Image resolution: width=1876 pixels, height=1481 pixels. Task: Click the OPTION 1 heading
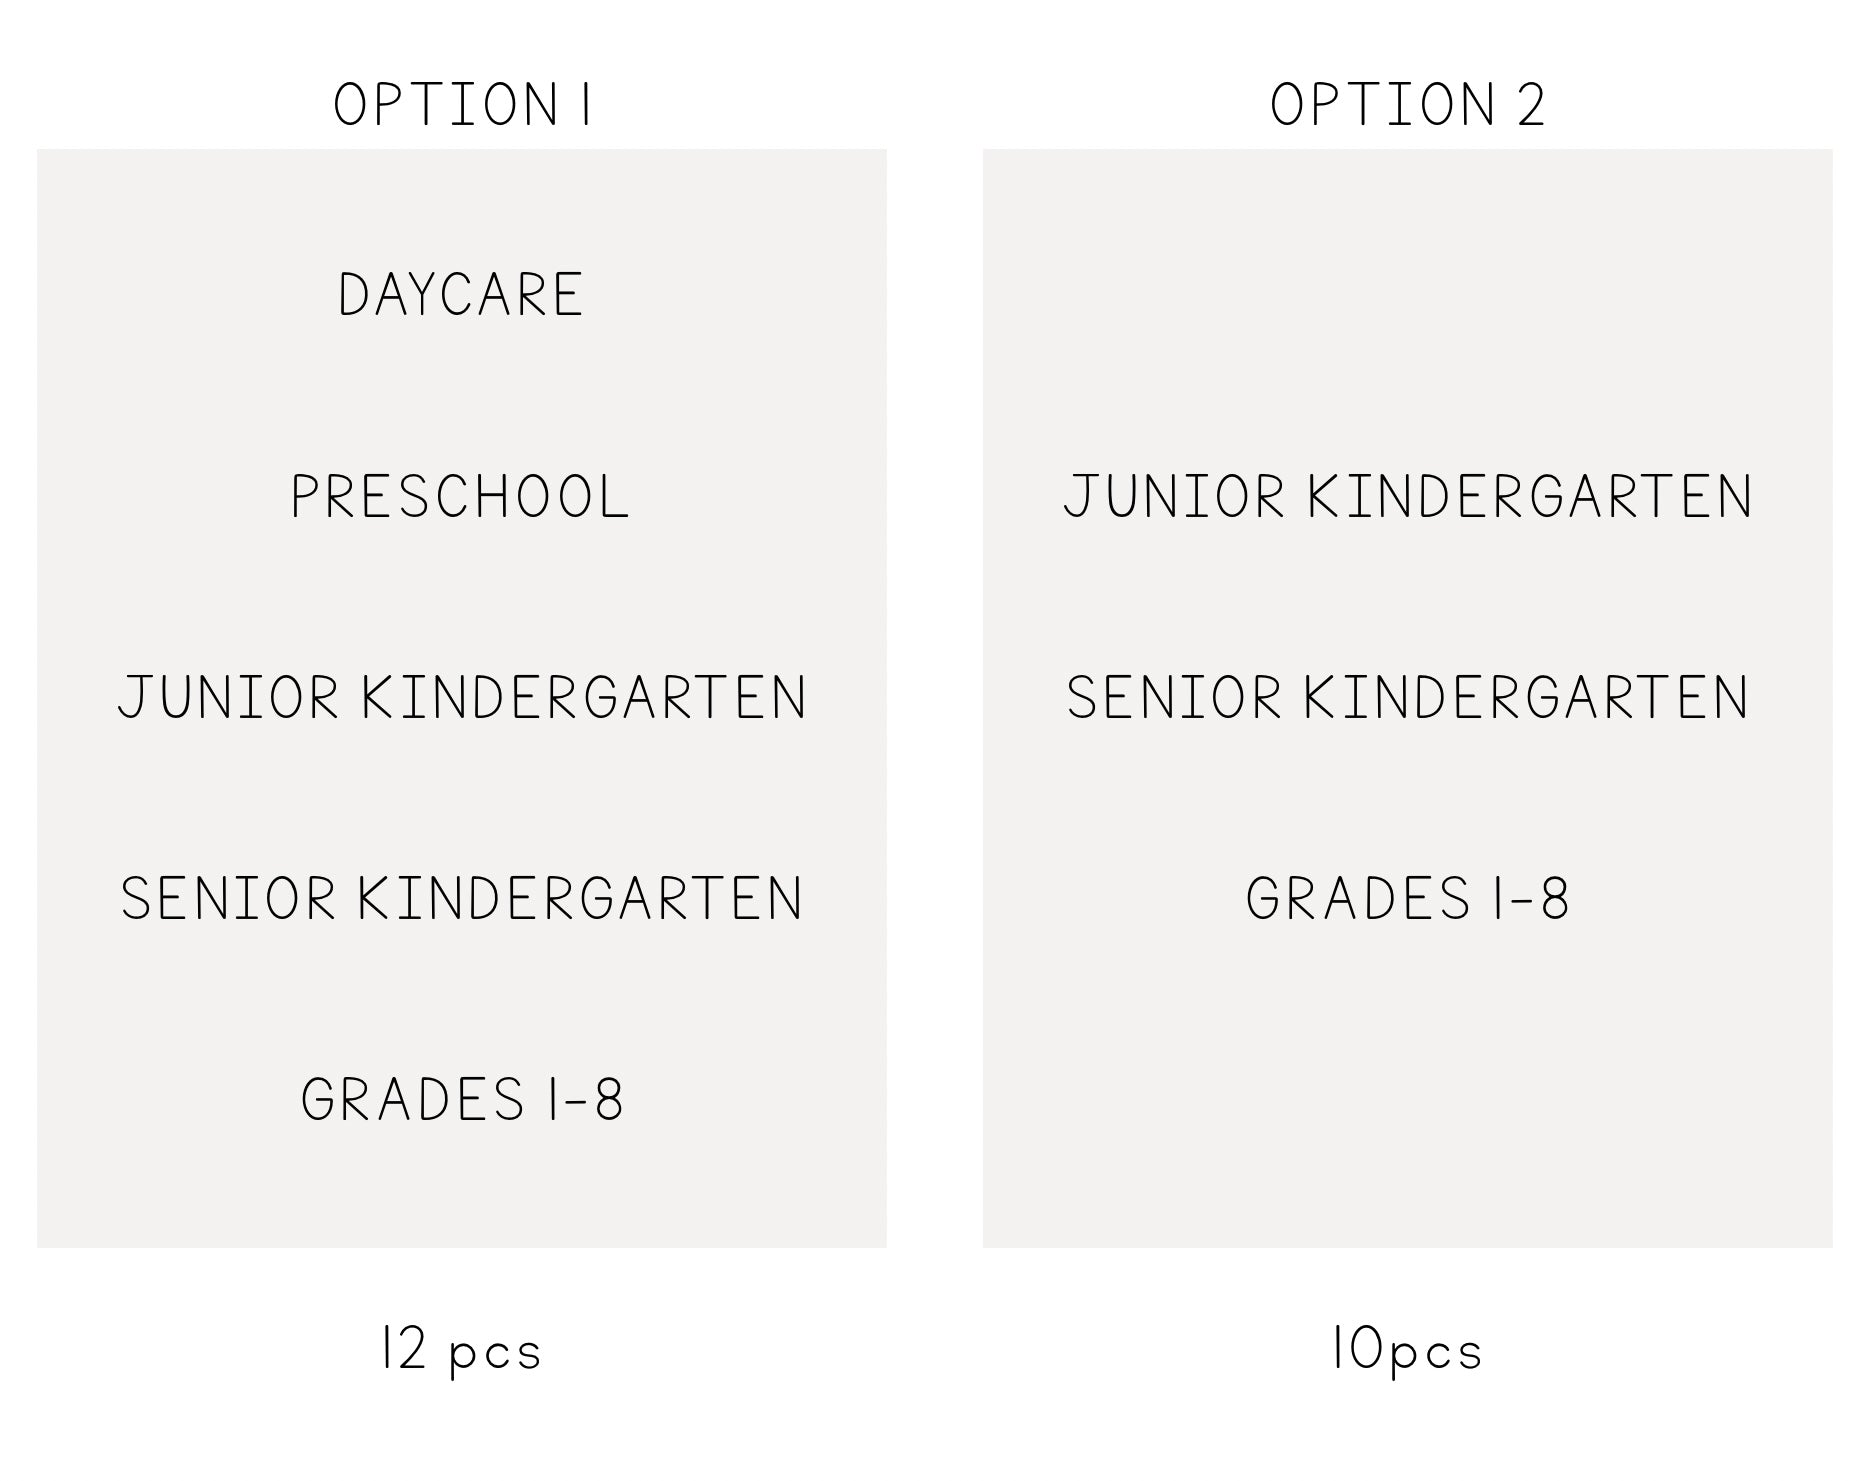462,105
